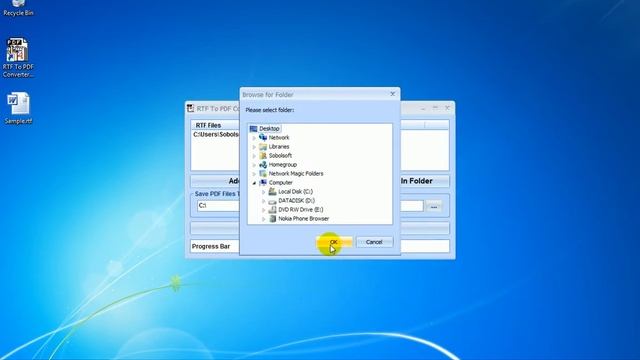
Task: Click the Computer icon in tree
Action: pos(263,182)
